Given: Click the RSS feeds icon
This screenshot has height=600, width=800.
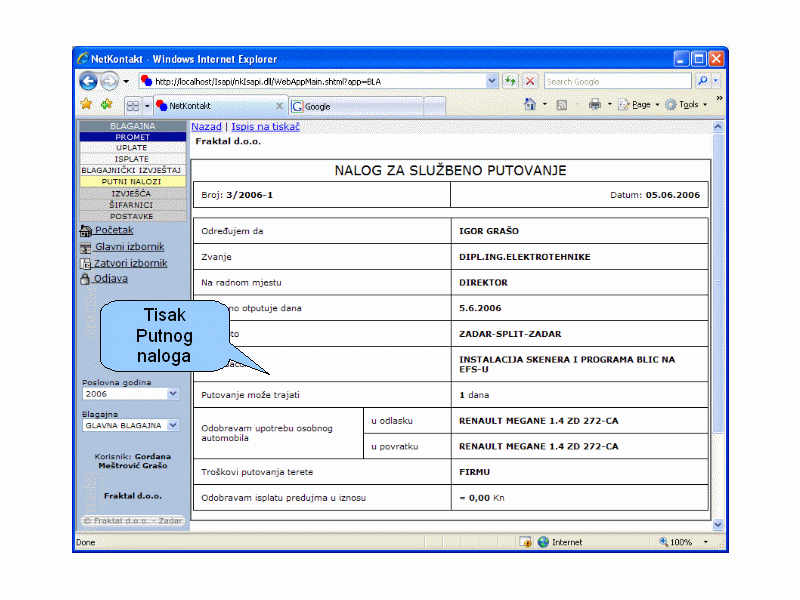Looking at the screenshot, I should (x=562, y=105).
